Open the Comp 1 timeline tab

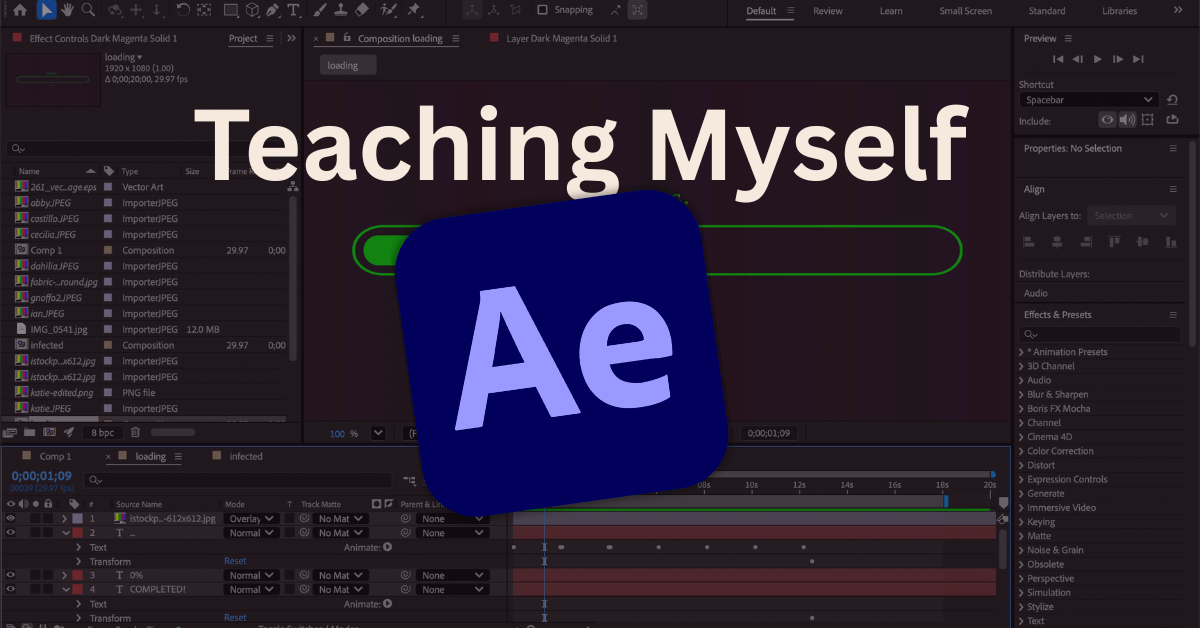click(55, 457)
